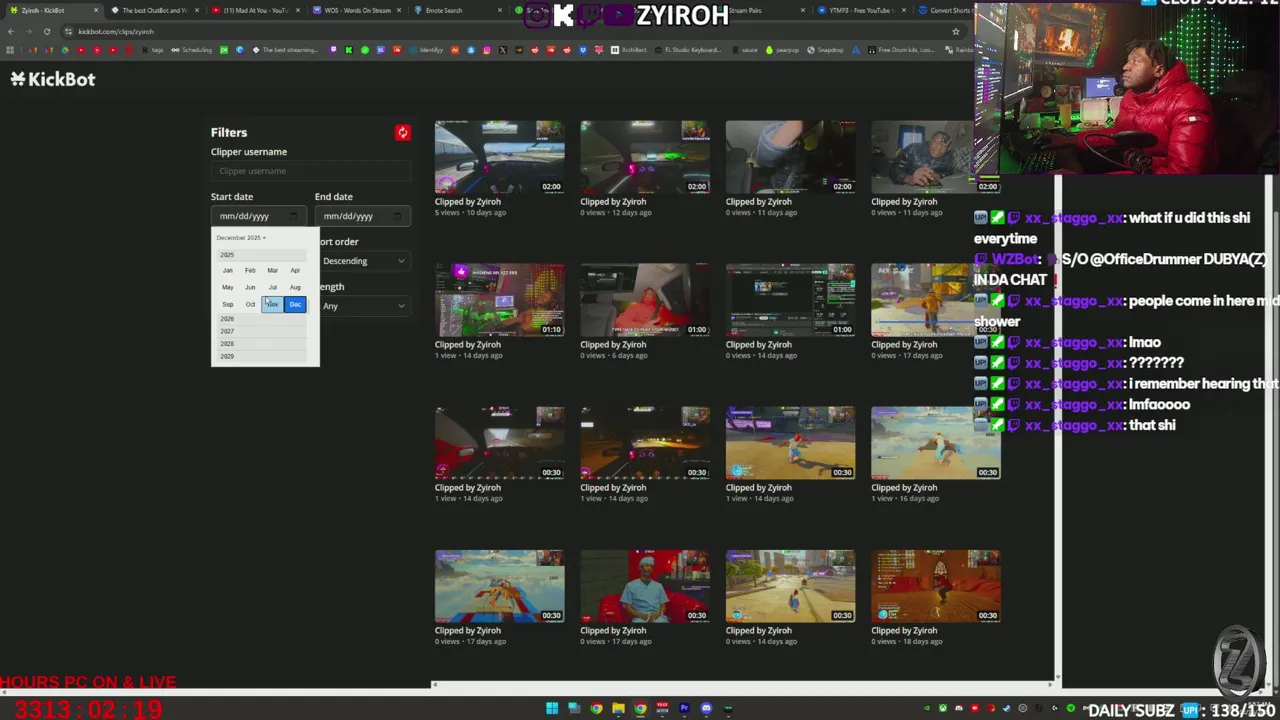Expand year 2027 in the date picker
The height and width of the screenshot is (720, 1280).
tap(262, 331)
